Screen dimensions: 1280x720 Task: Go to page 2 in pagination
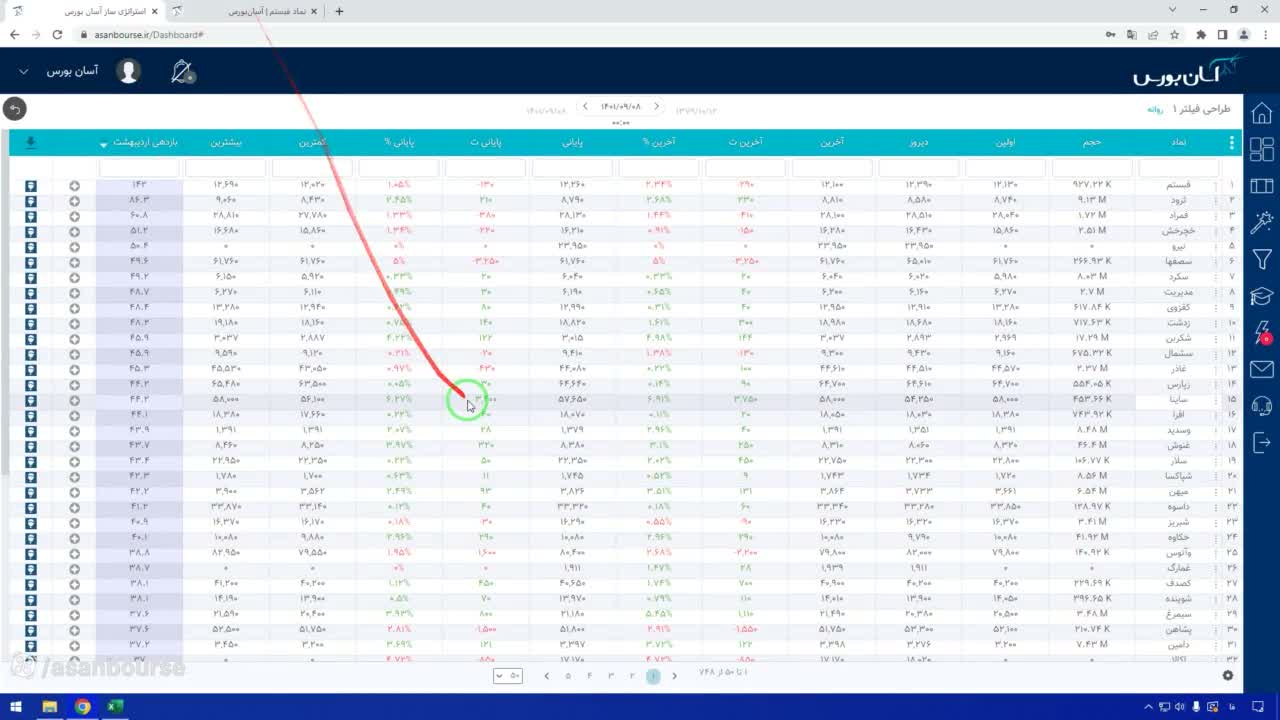[632, 676]
